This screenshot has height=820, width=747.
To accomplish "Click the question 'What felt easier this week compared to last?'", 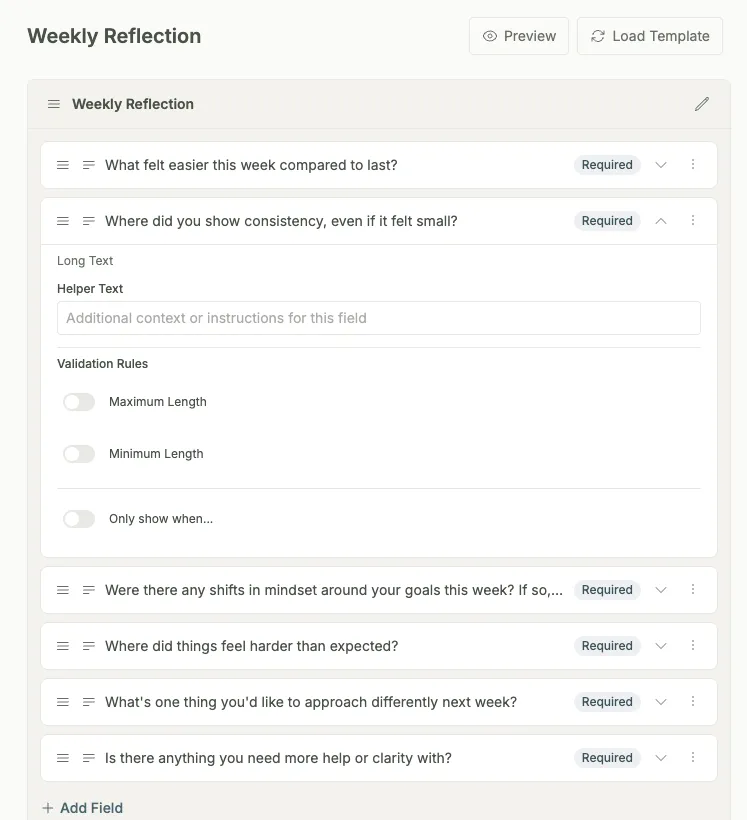I will coord(251,165).
